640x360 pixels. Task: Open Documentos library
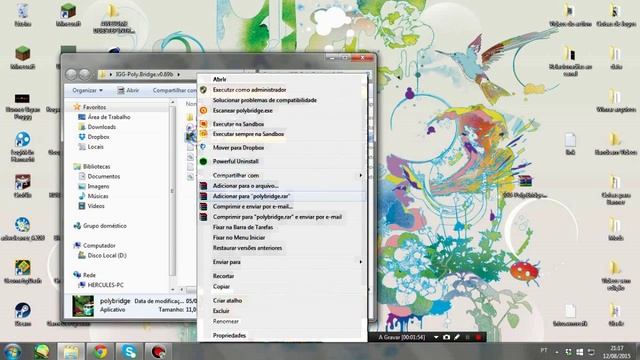point(104,176)
